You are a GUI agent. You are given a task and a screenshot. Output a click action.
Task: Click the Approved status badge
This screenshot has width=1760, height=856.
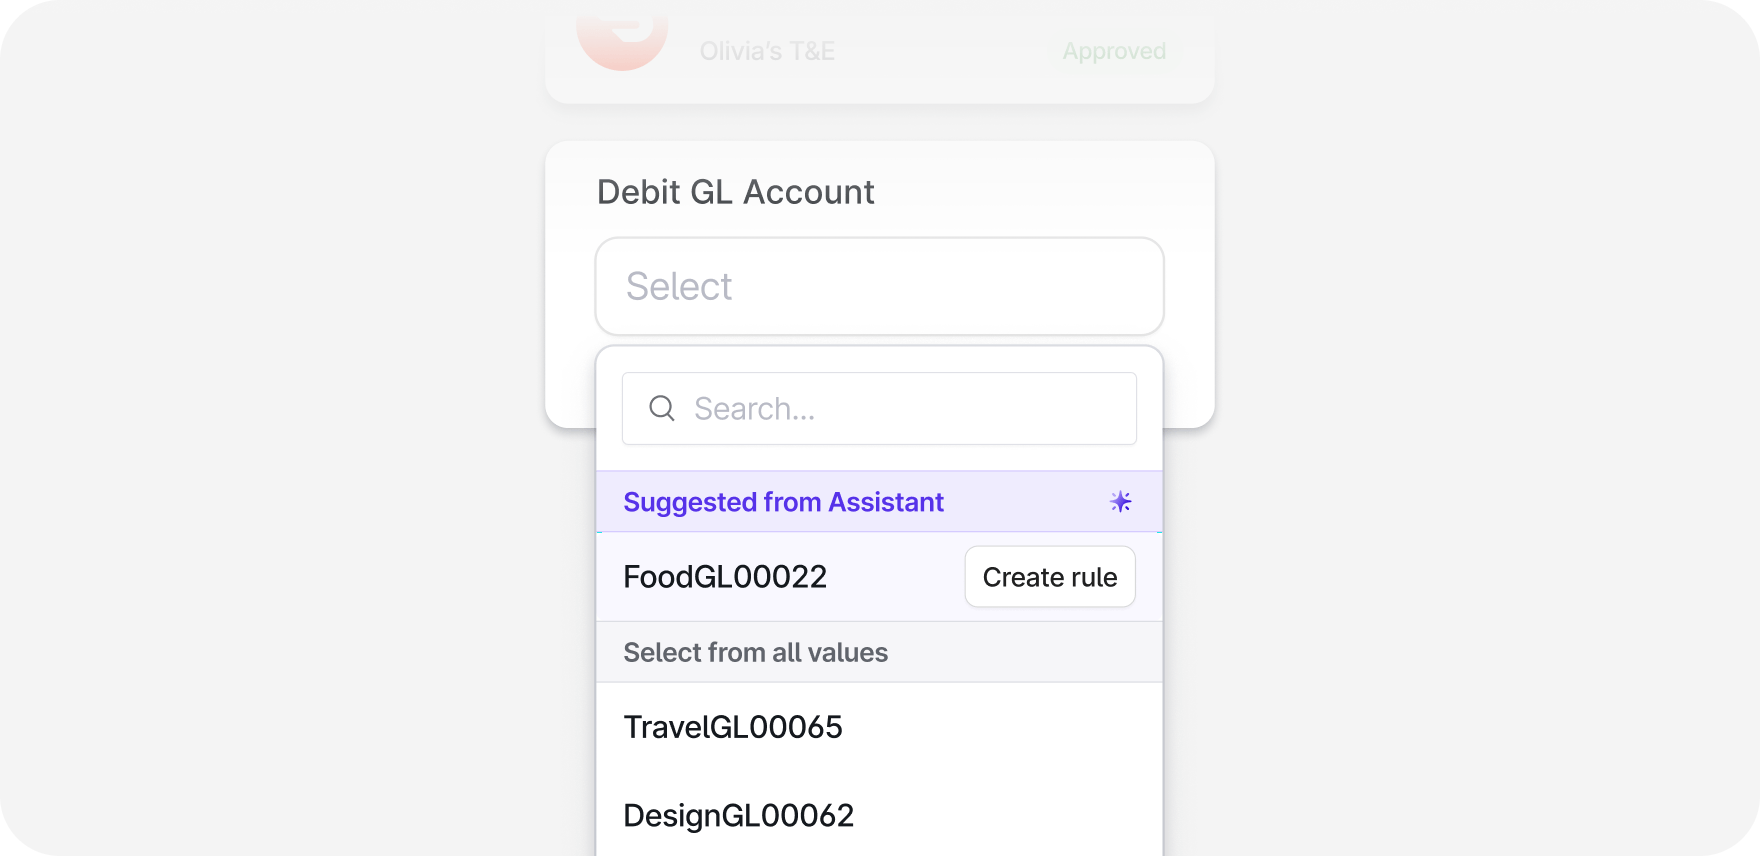tap(1114, 51)
